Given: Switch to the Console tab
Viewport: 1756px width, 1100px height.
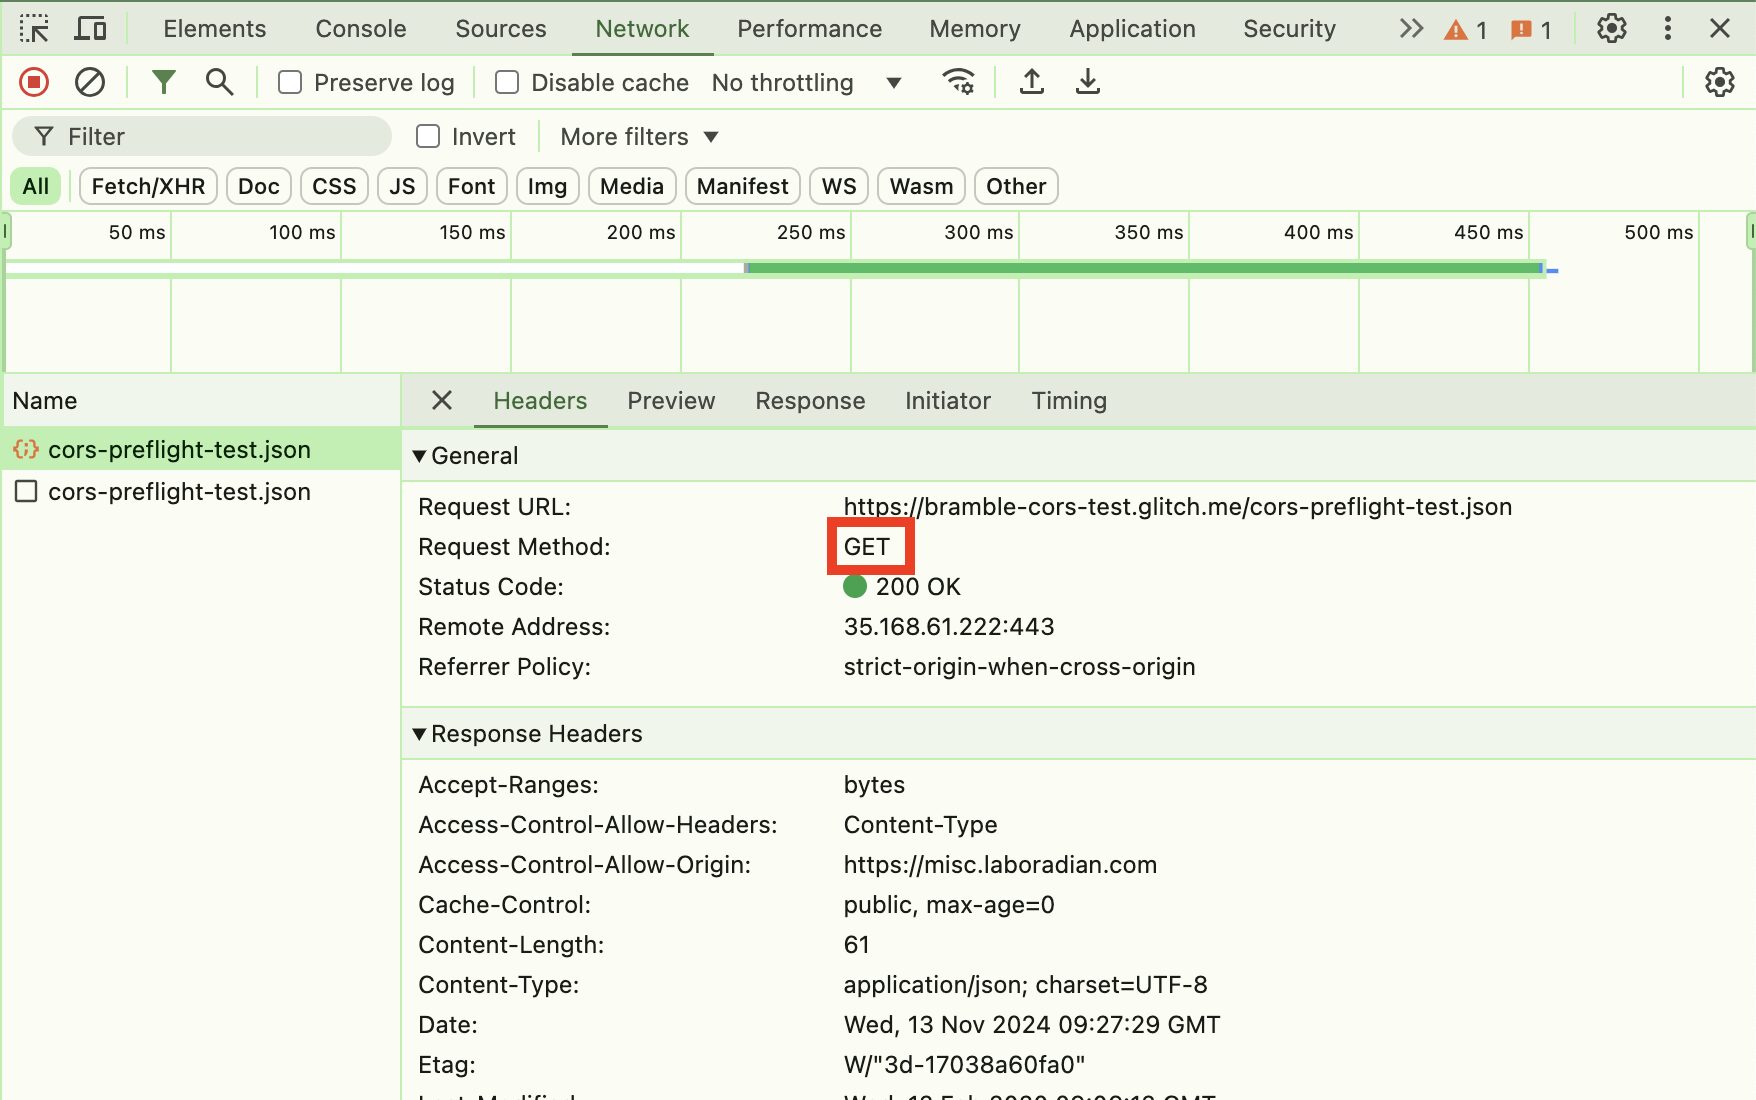Looking at the screenshot, I should click(x=361, y=28).
